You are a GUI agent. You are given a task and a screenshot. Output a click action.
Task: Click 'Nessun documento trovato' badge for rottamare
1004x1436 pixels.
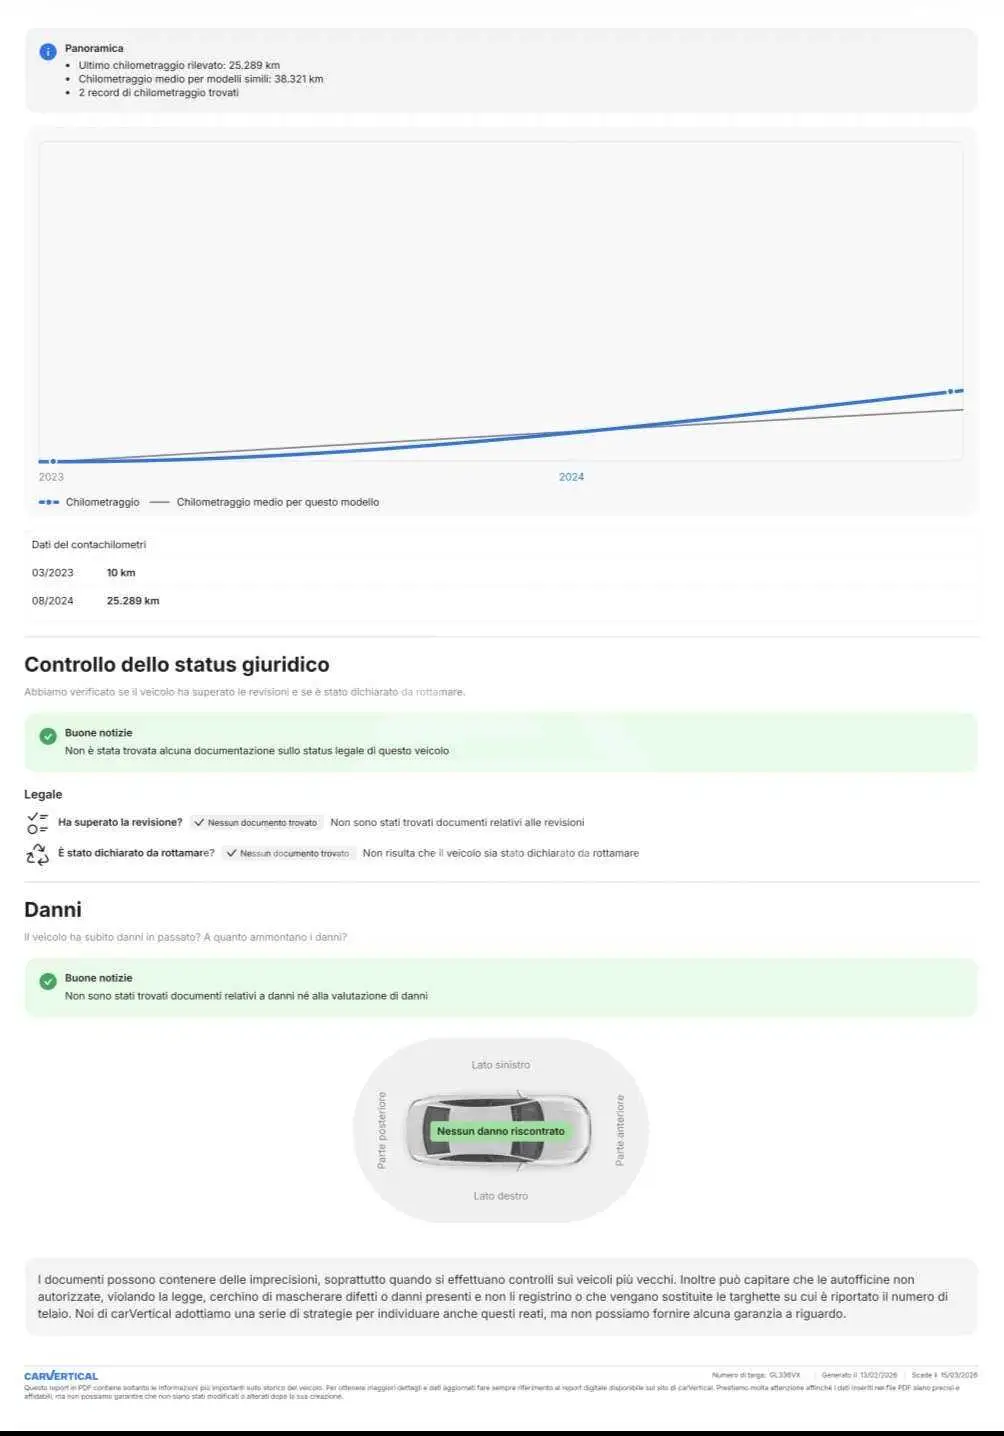[x=288, y=853]
